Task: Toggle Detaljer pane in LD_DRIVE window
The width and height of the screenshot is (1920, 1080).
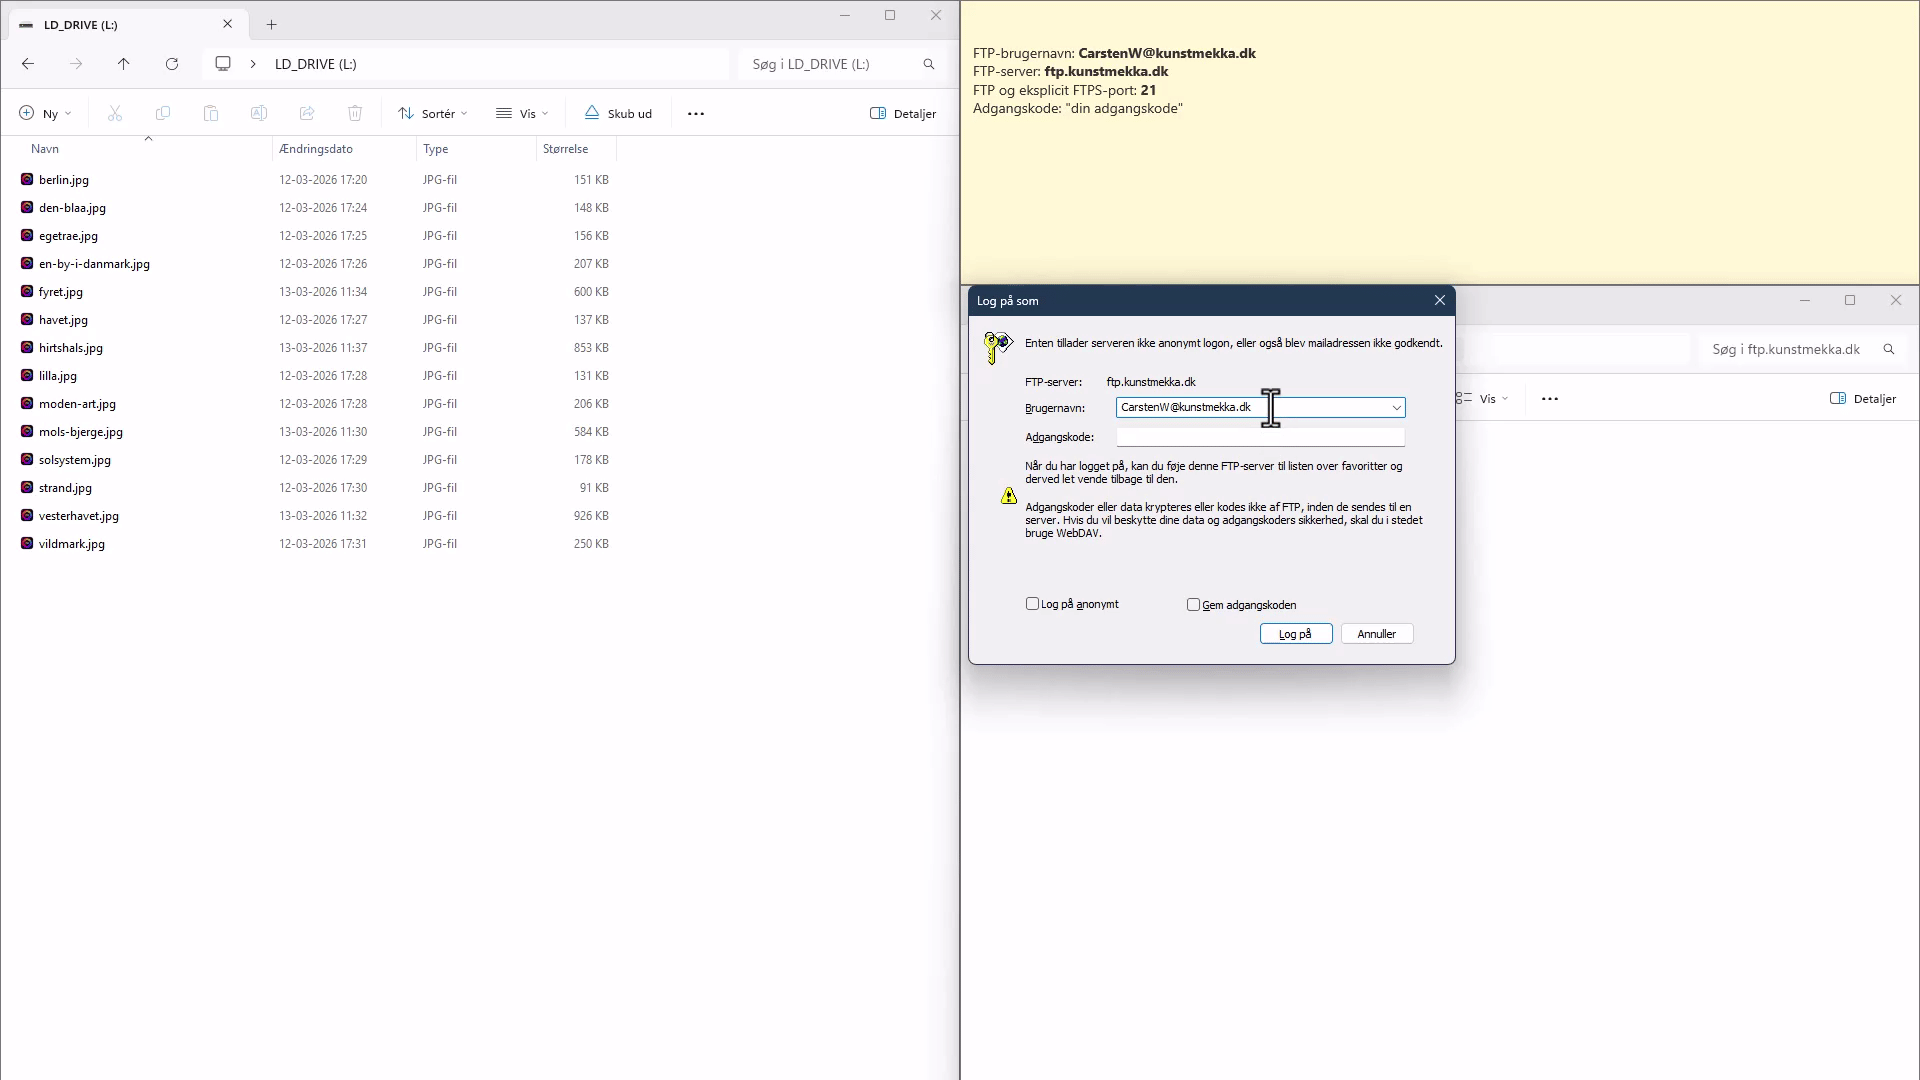Action: click(903, 114)
